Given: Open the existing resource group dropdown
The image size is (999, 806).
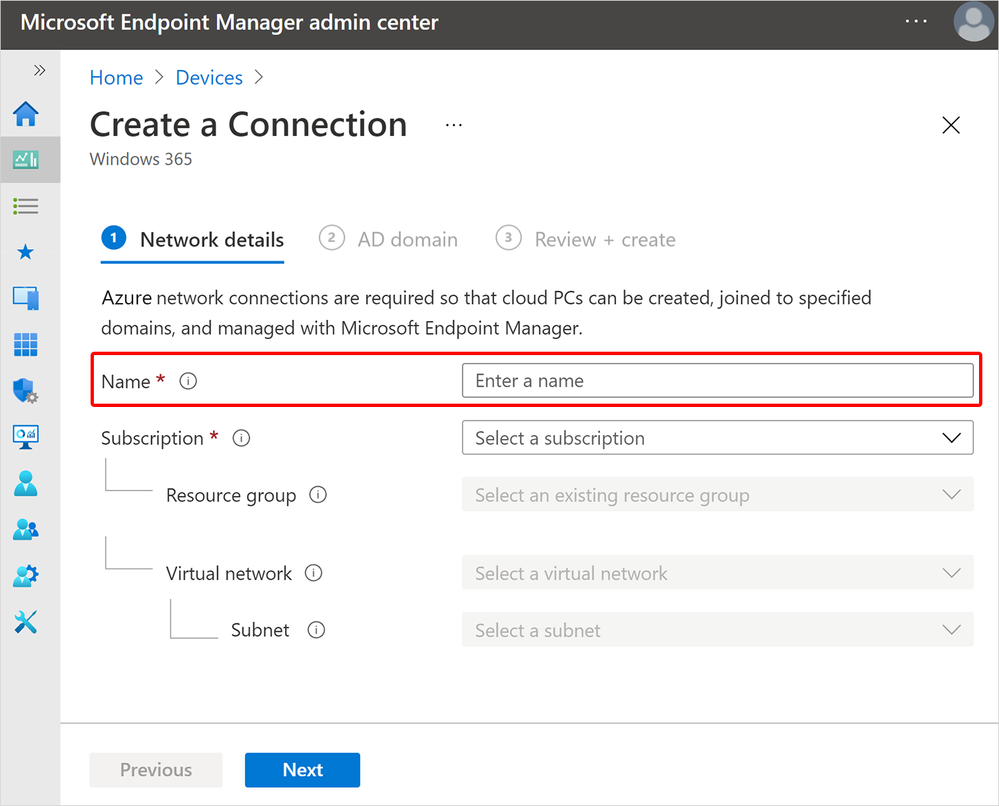Looking at the screenshot, I should [717, 494].
